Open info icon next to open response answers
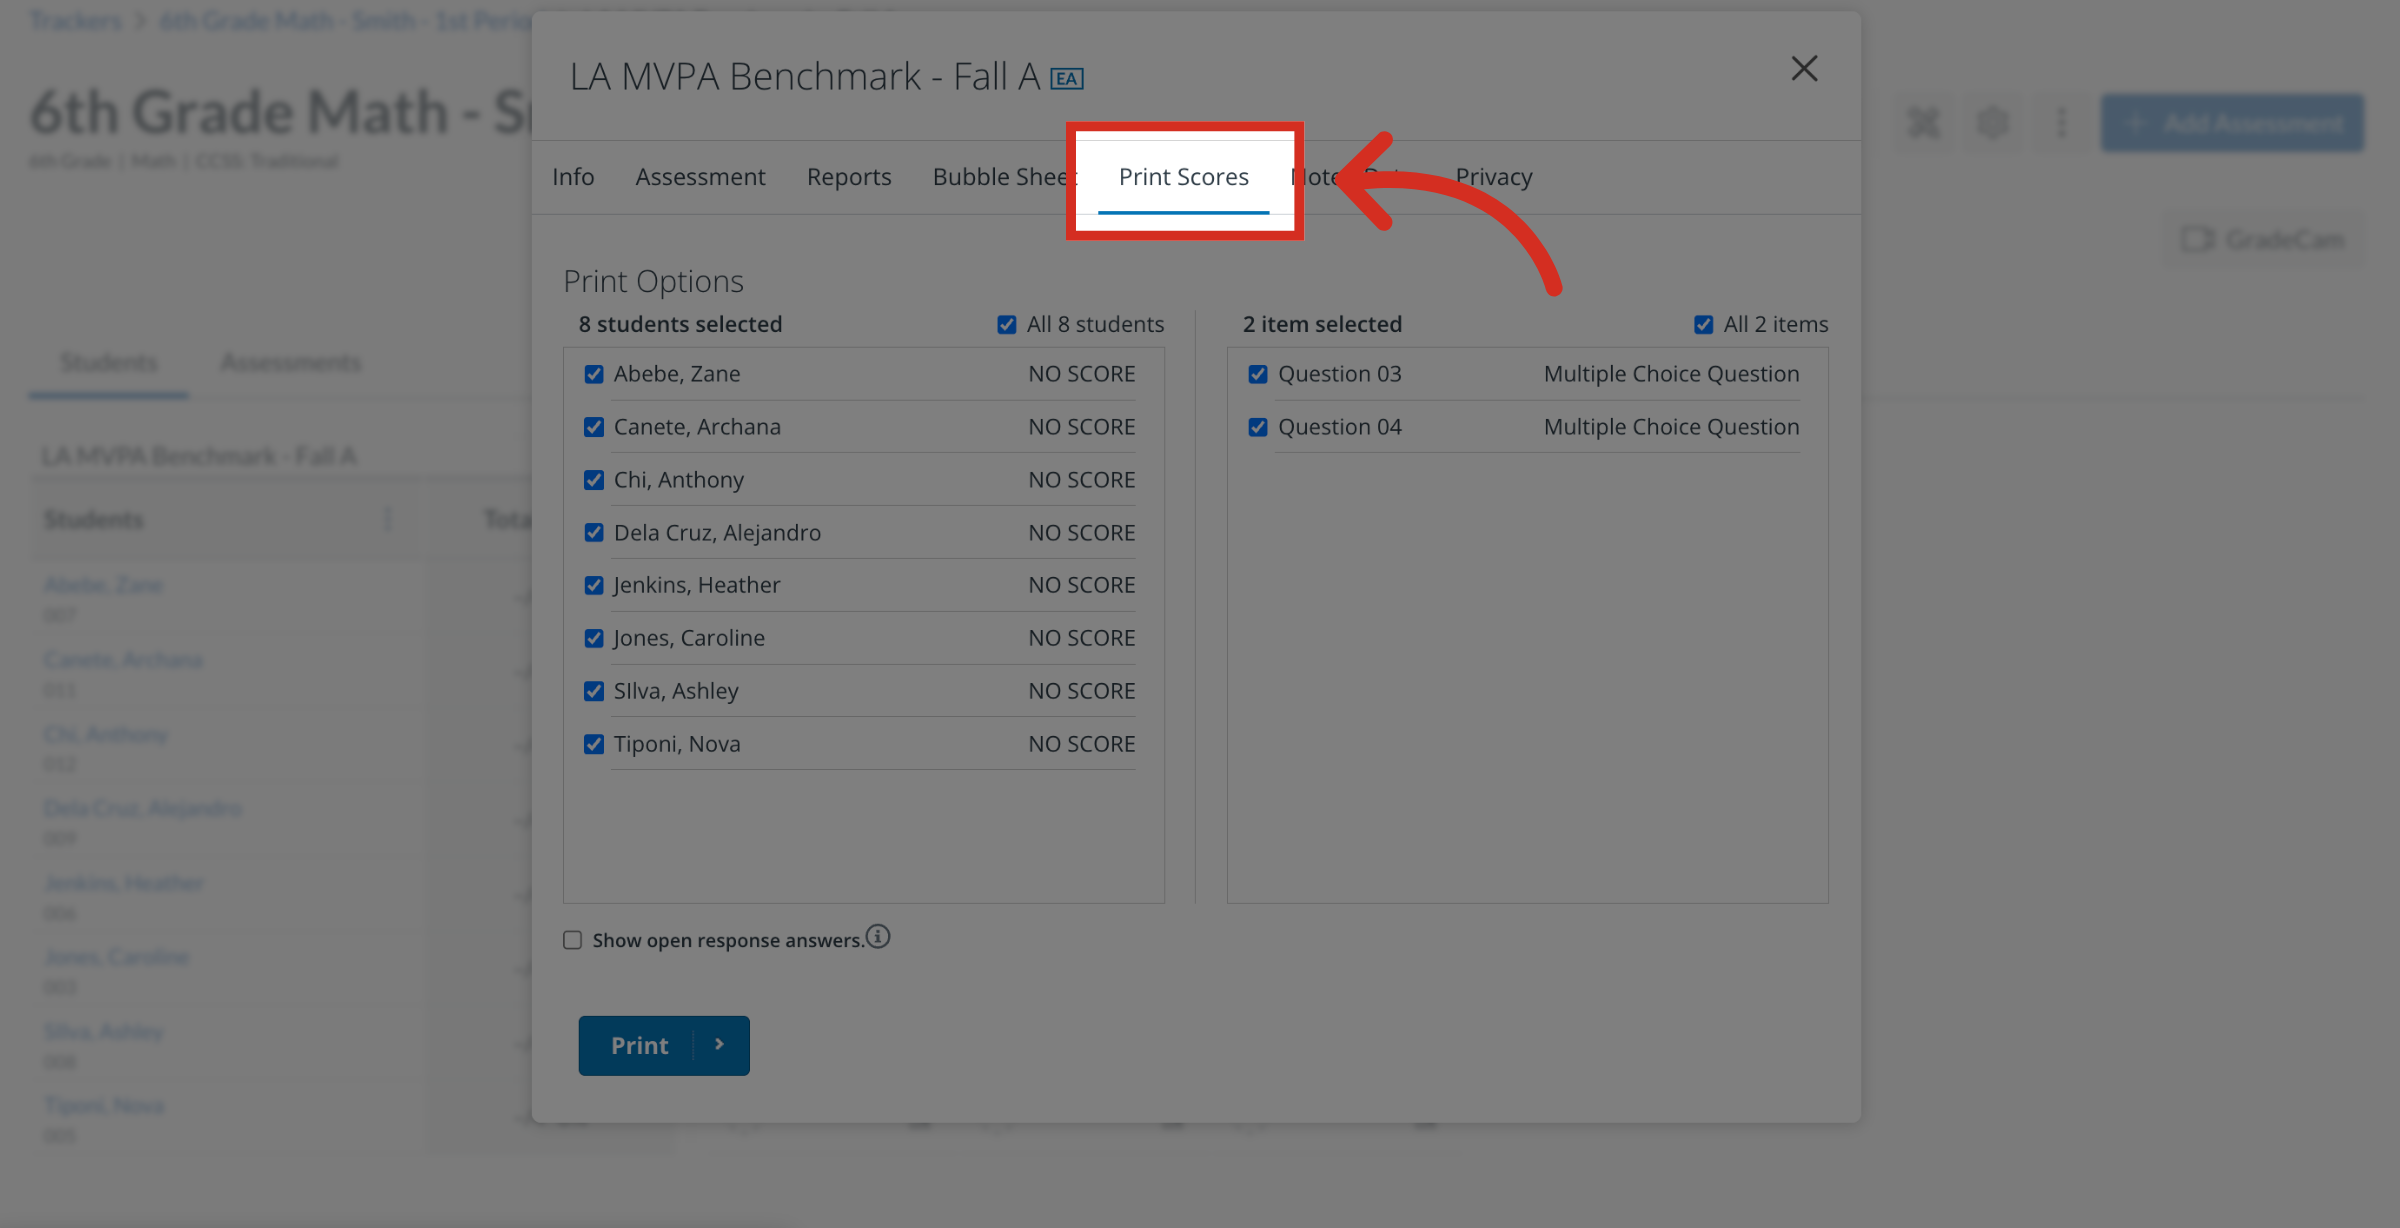Screen dimensions: 2400x1228 tap(878, 937)
